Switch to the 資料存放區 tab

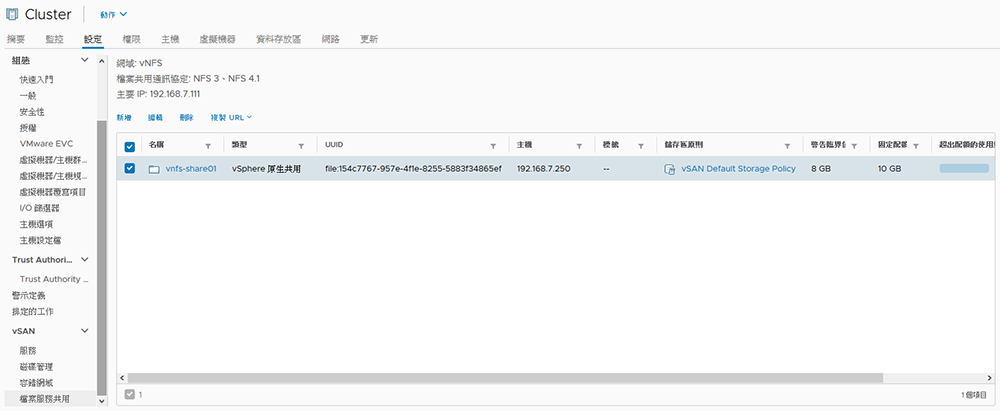pyautogui.click(x=279, y=39)
